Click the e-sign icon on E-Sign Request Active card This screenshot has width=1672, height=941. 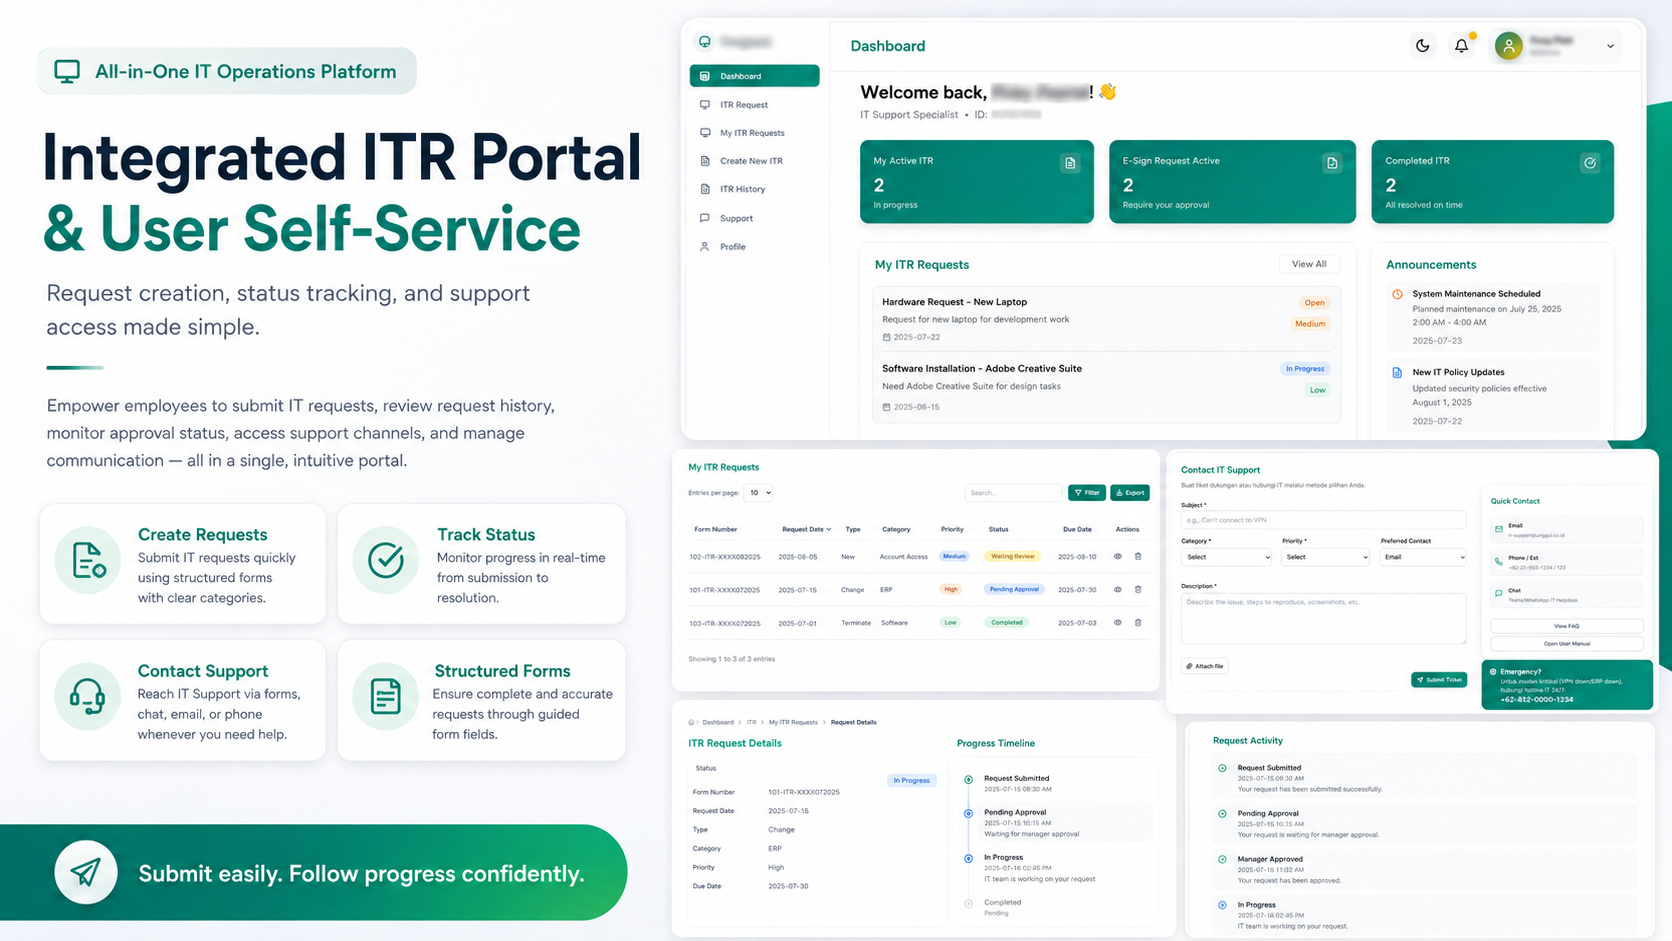click(x=1332, y=163)
